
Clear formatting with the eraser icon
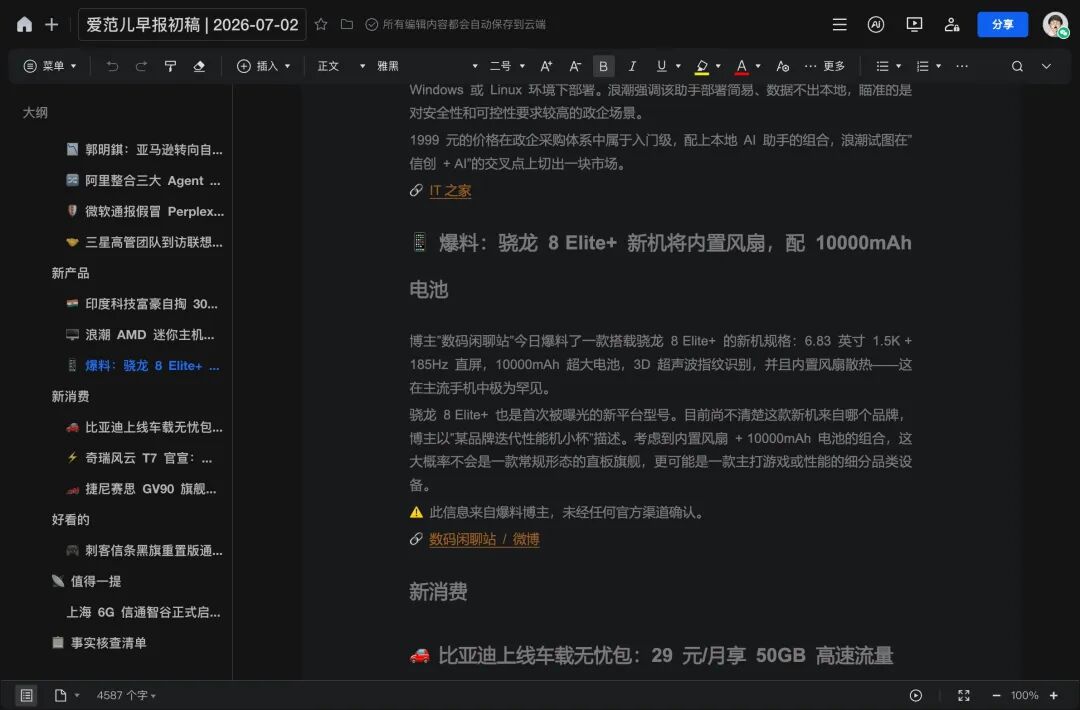(x=199, y=66)
